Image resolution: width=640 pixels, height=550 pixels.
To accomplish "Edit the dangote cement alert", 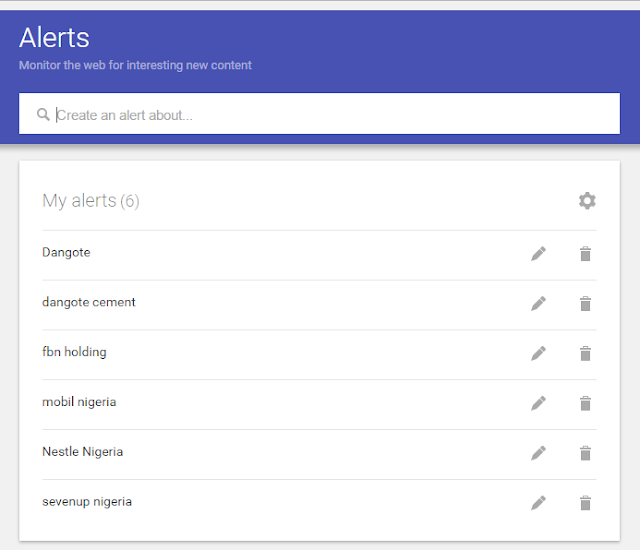I will [538, 303].
